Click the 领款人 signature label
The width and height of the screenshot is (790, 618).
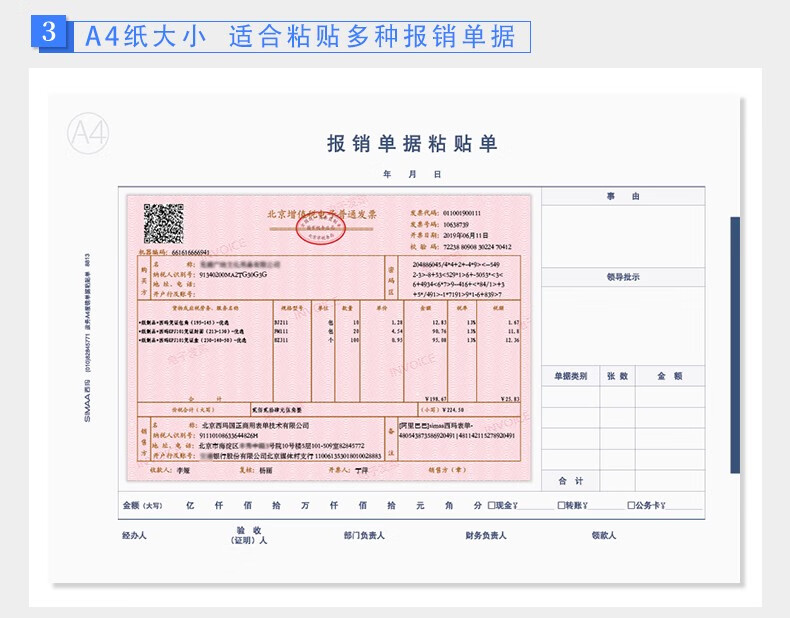(603, 535)
